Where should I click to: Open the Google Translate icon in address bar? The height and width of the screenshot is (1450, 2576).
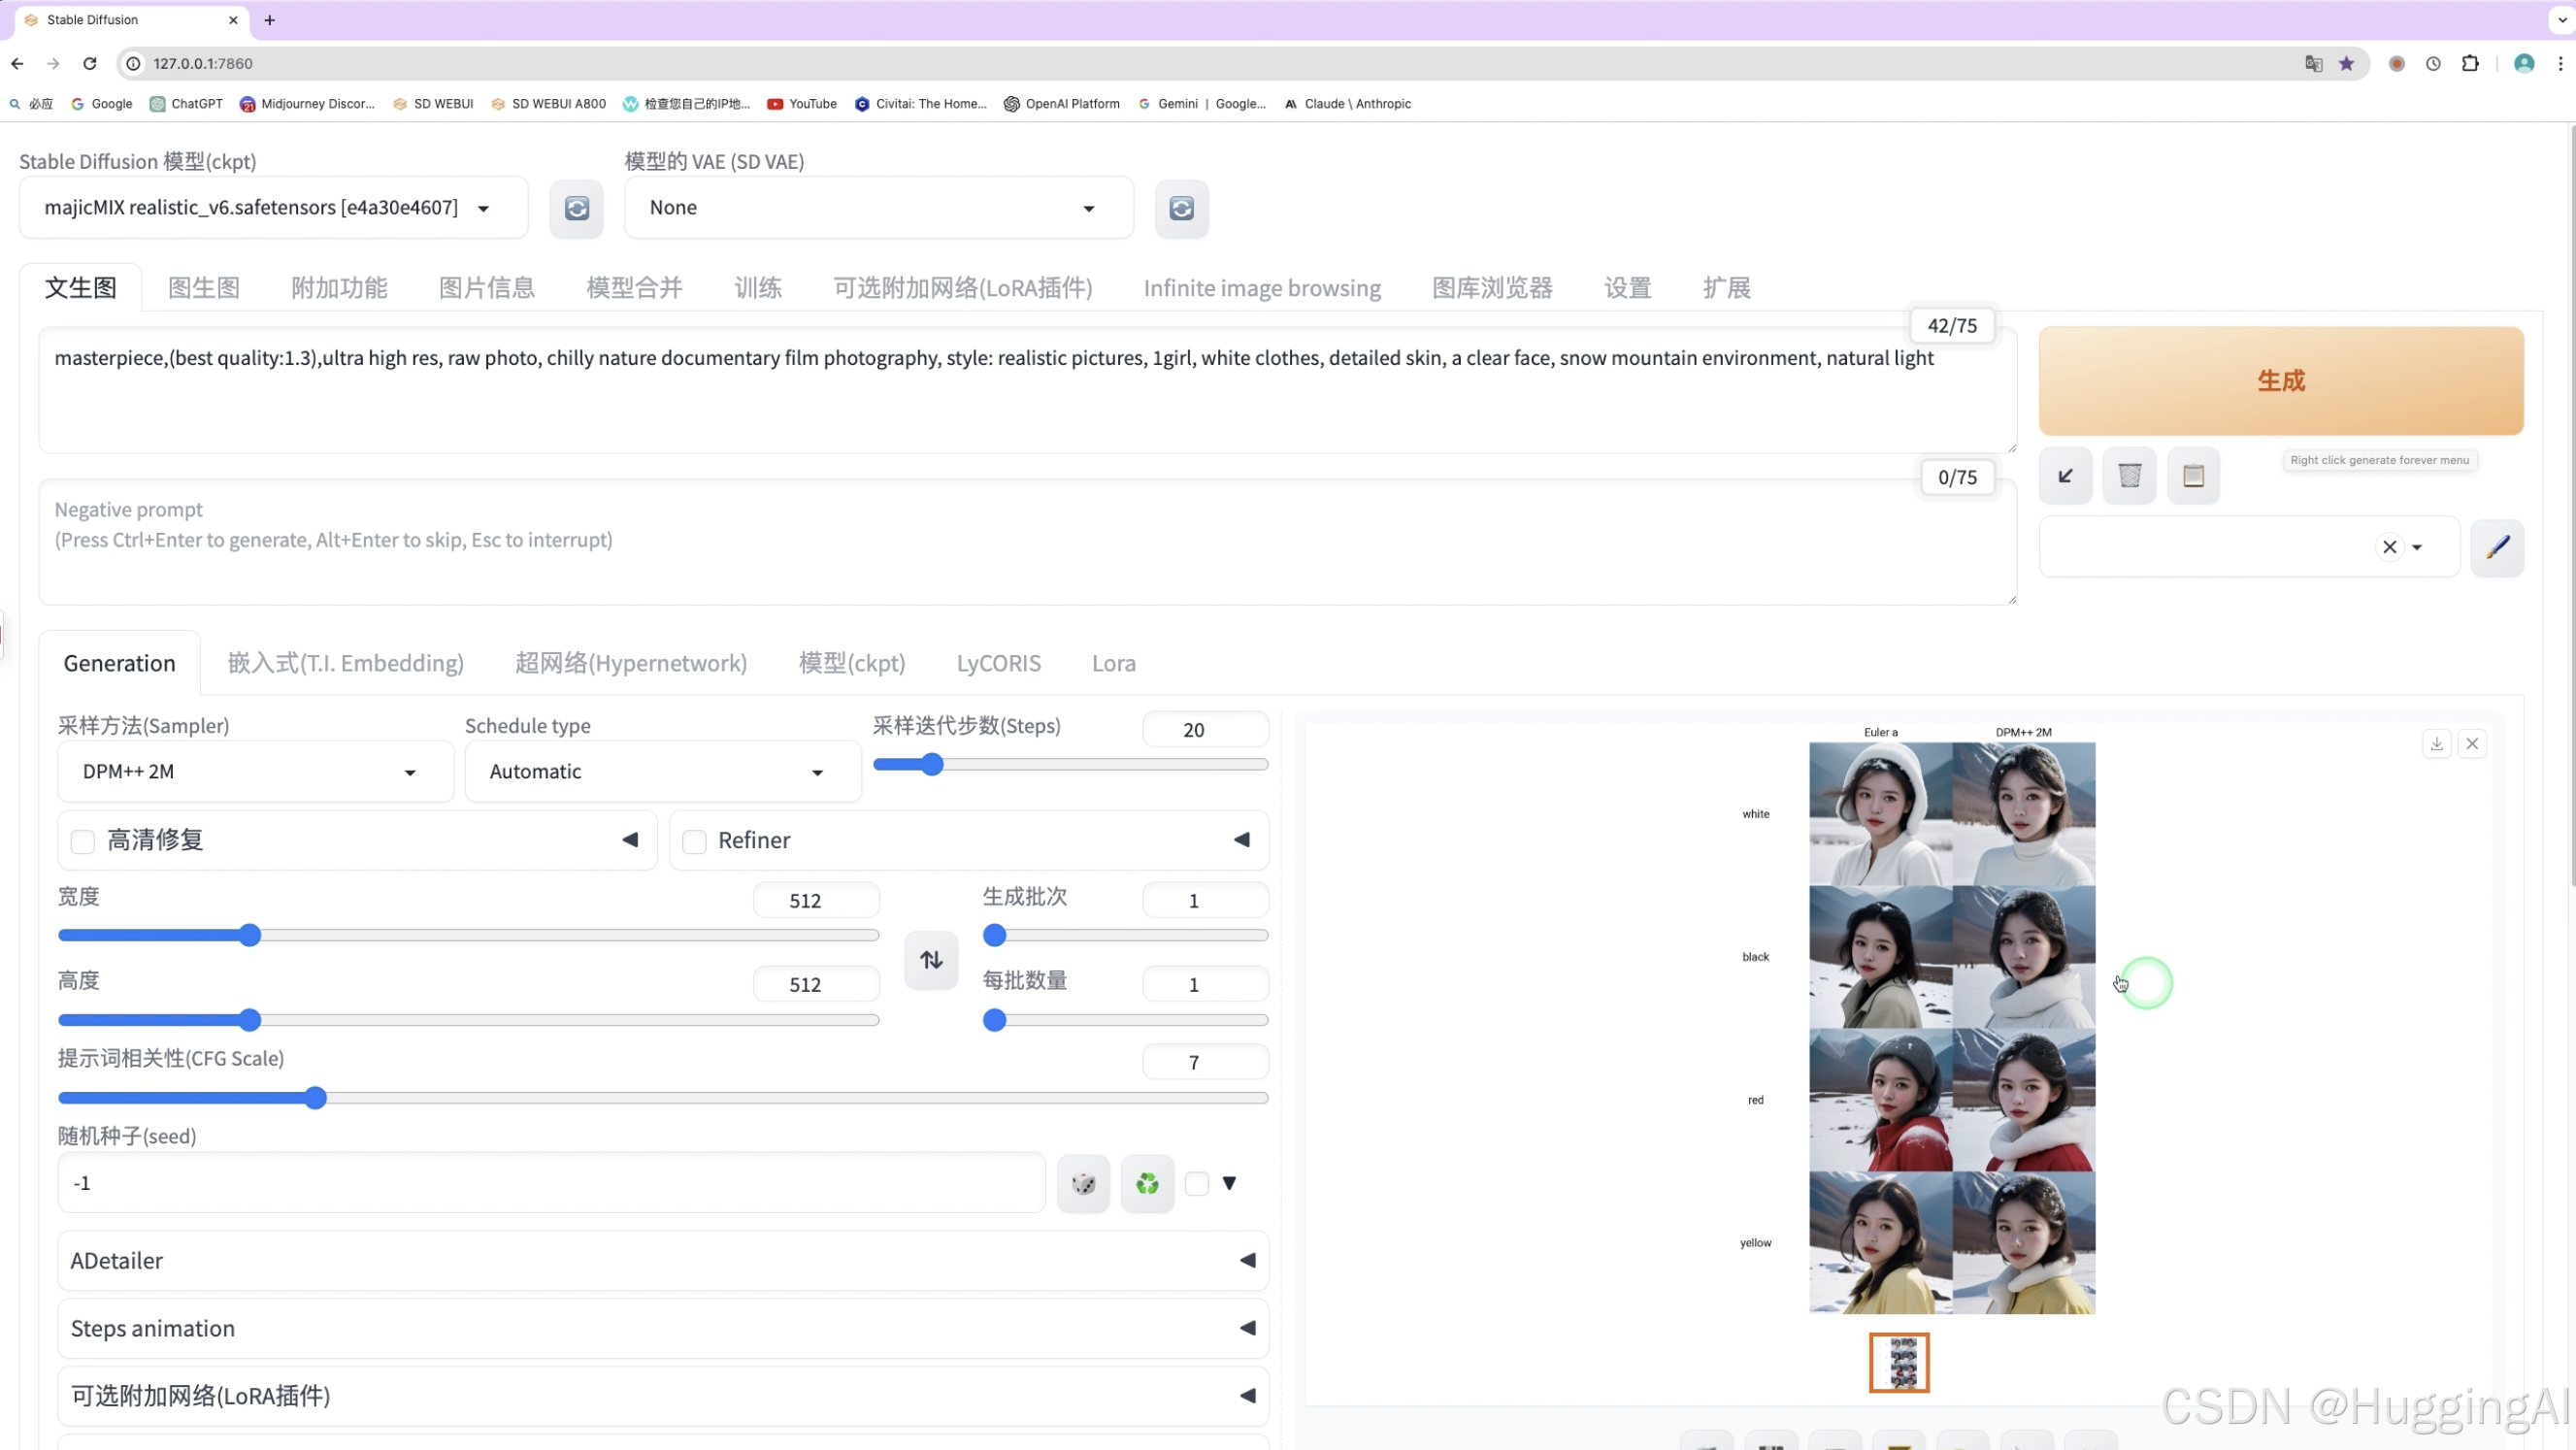(2313, 63)
